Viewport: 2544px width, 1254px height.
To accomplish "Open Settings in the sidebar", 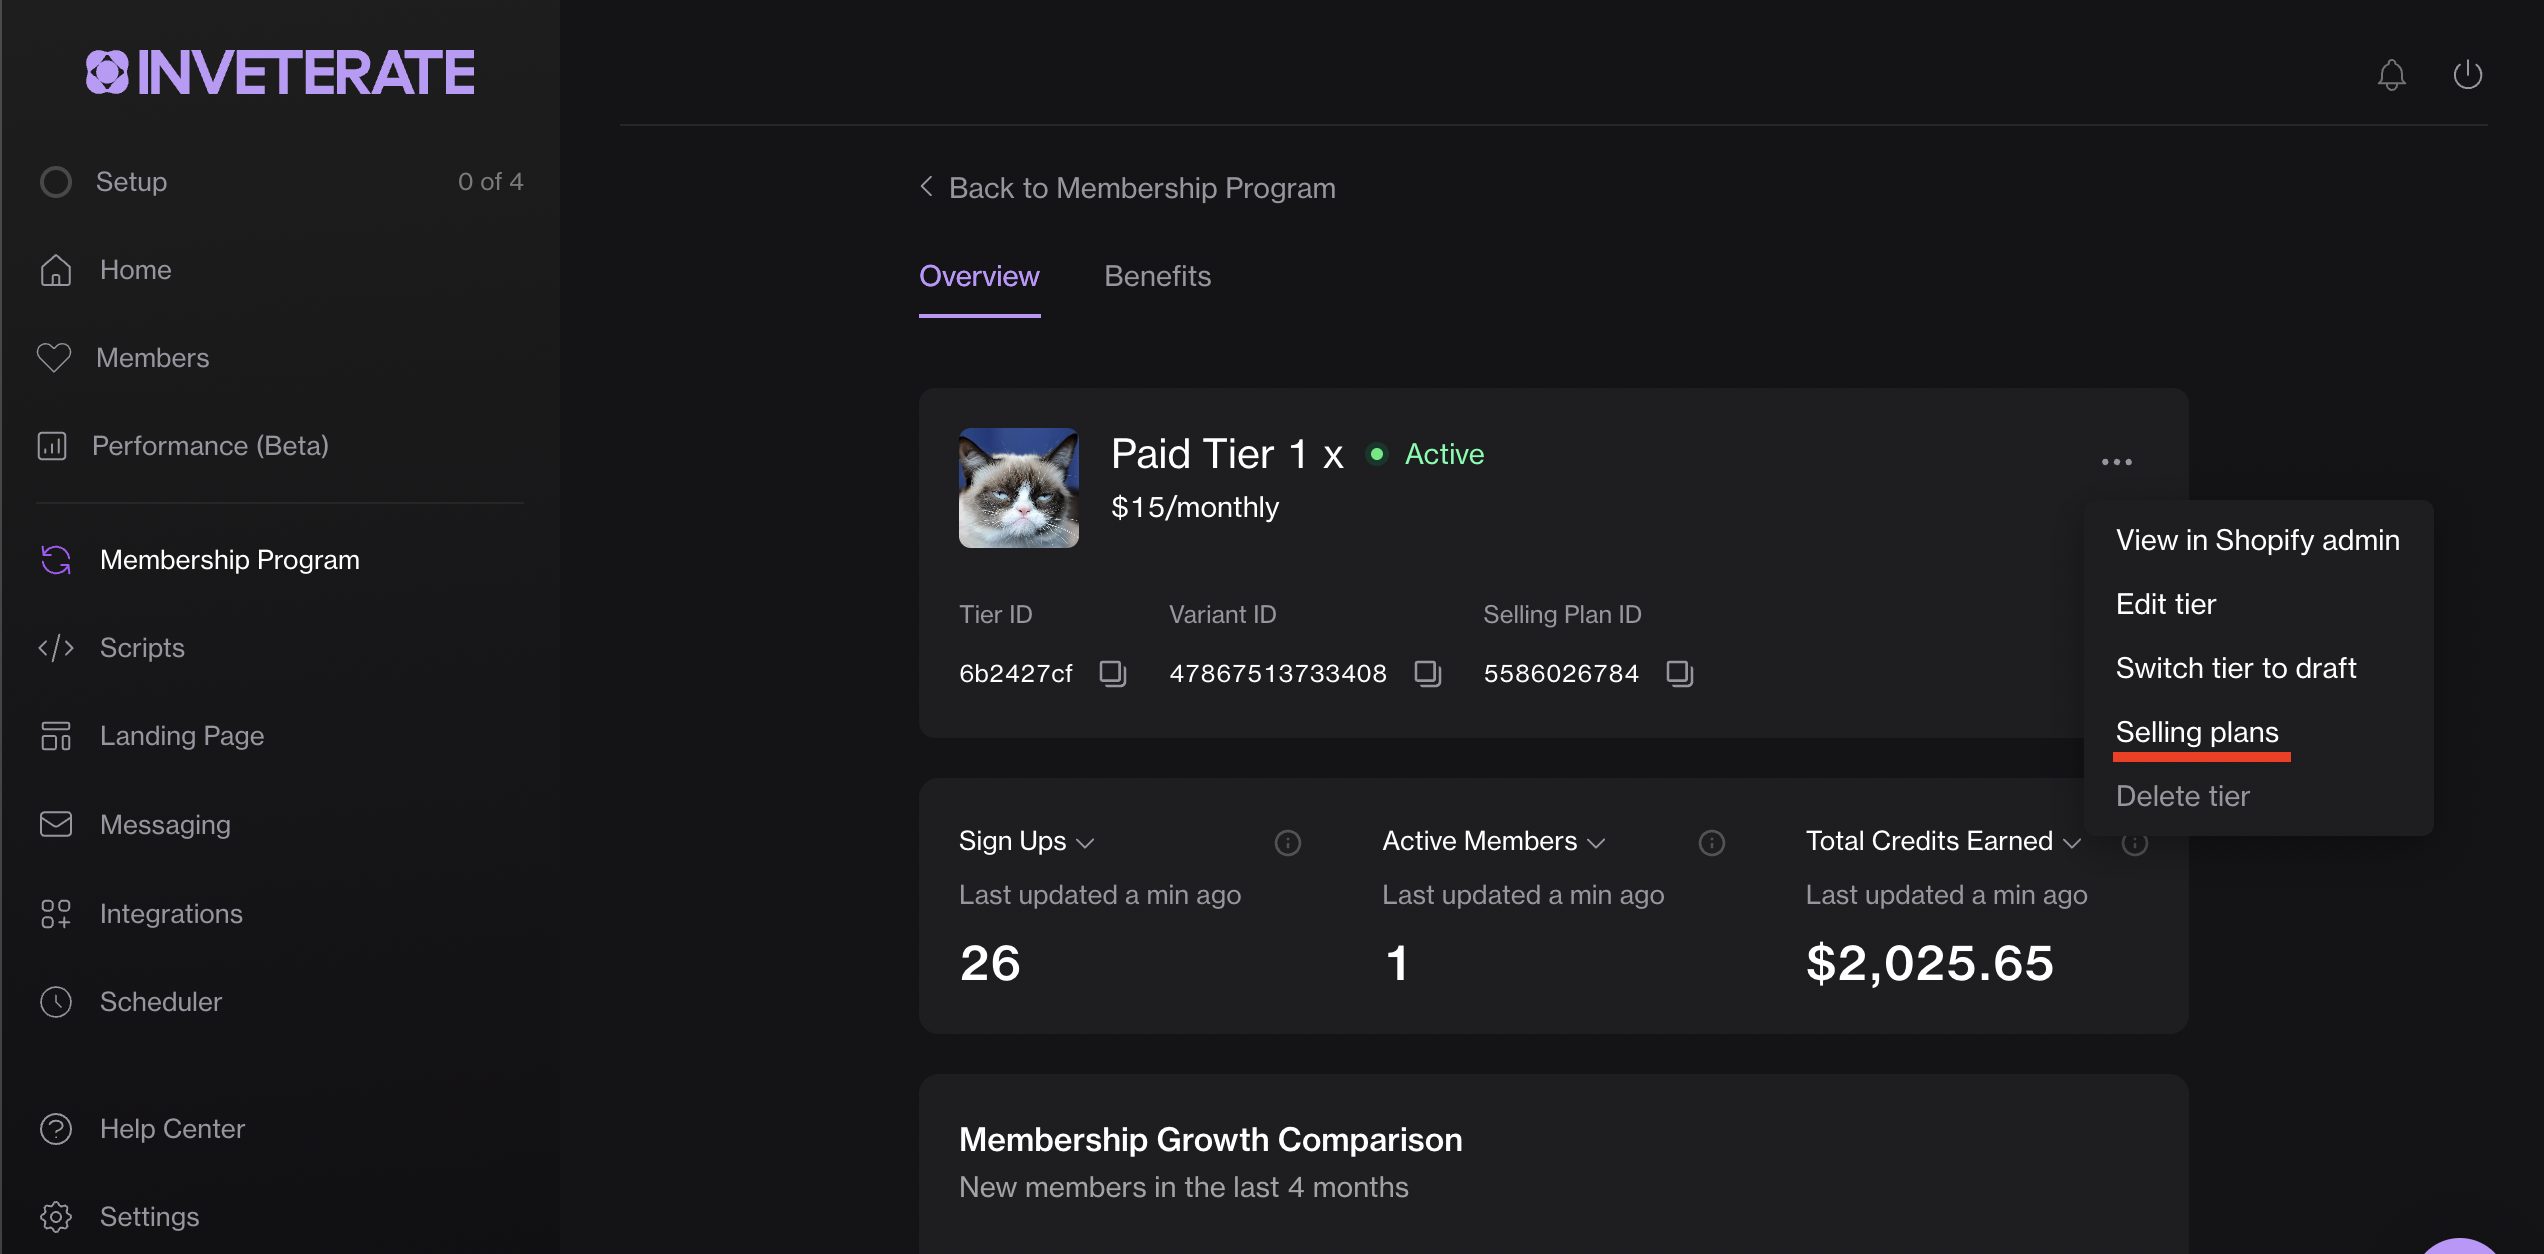I will (149, 1217).
